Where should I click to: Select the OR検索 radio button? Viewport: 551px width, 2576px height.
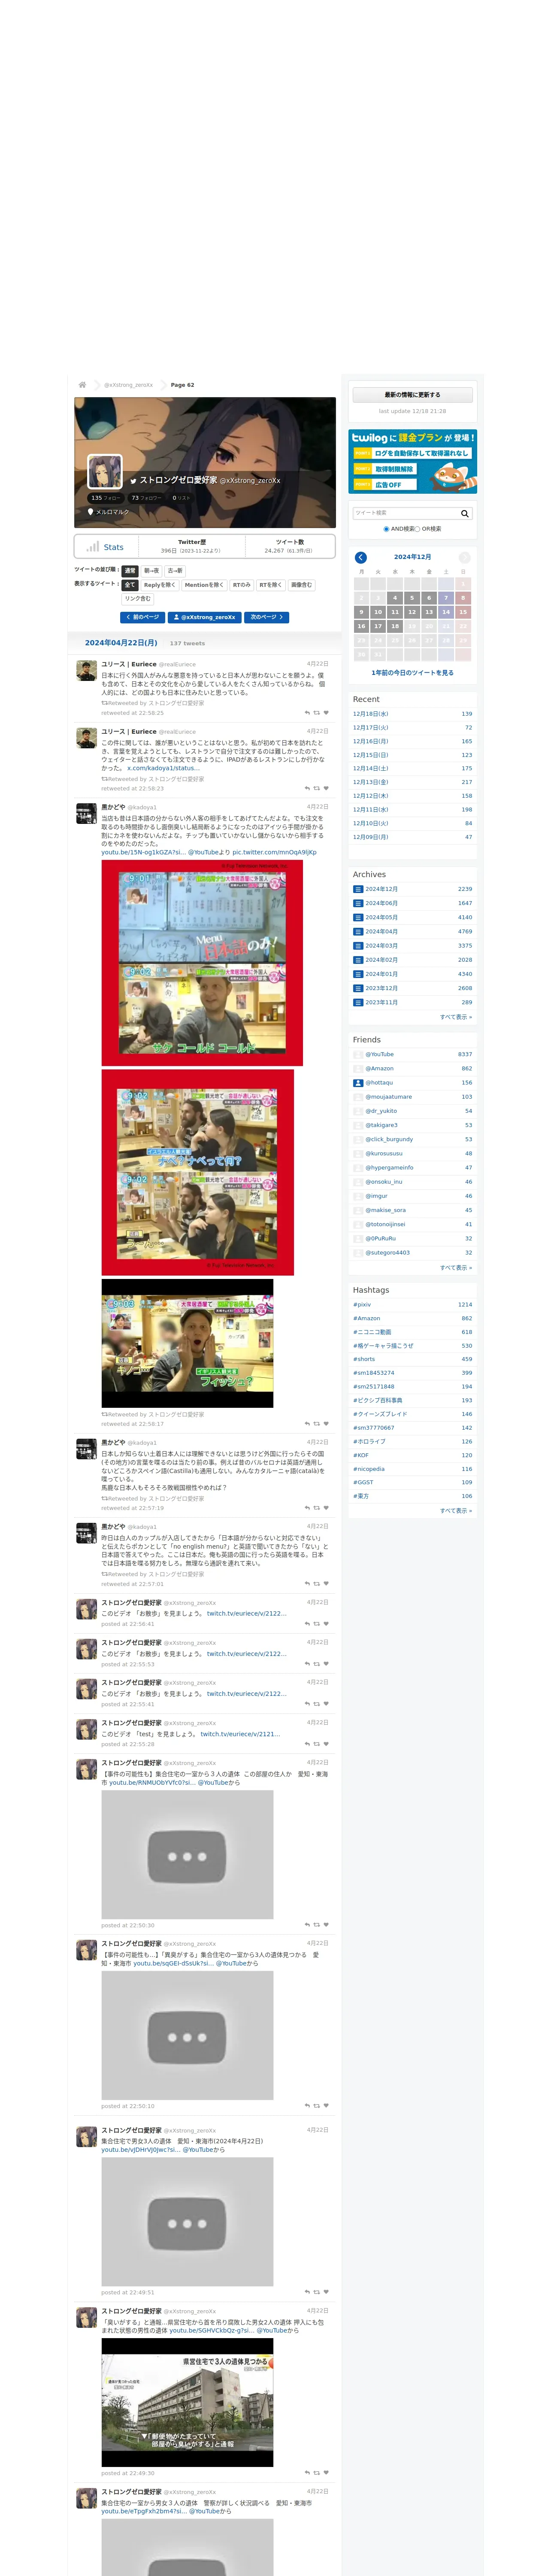coord(417,529)
